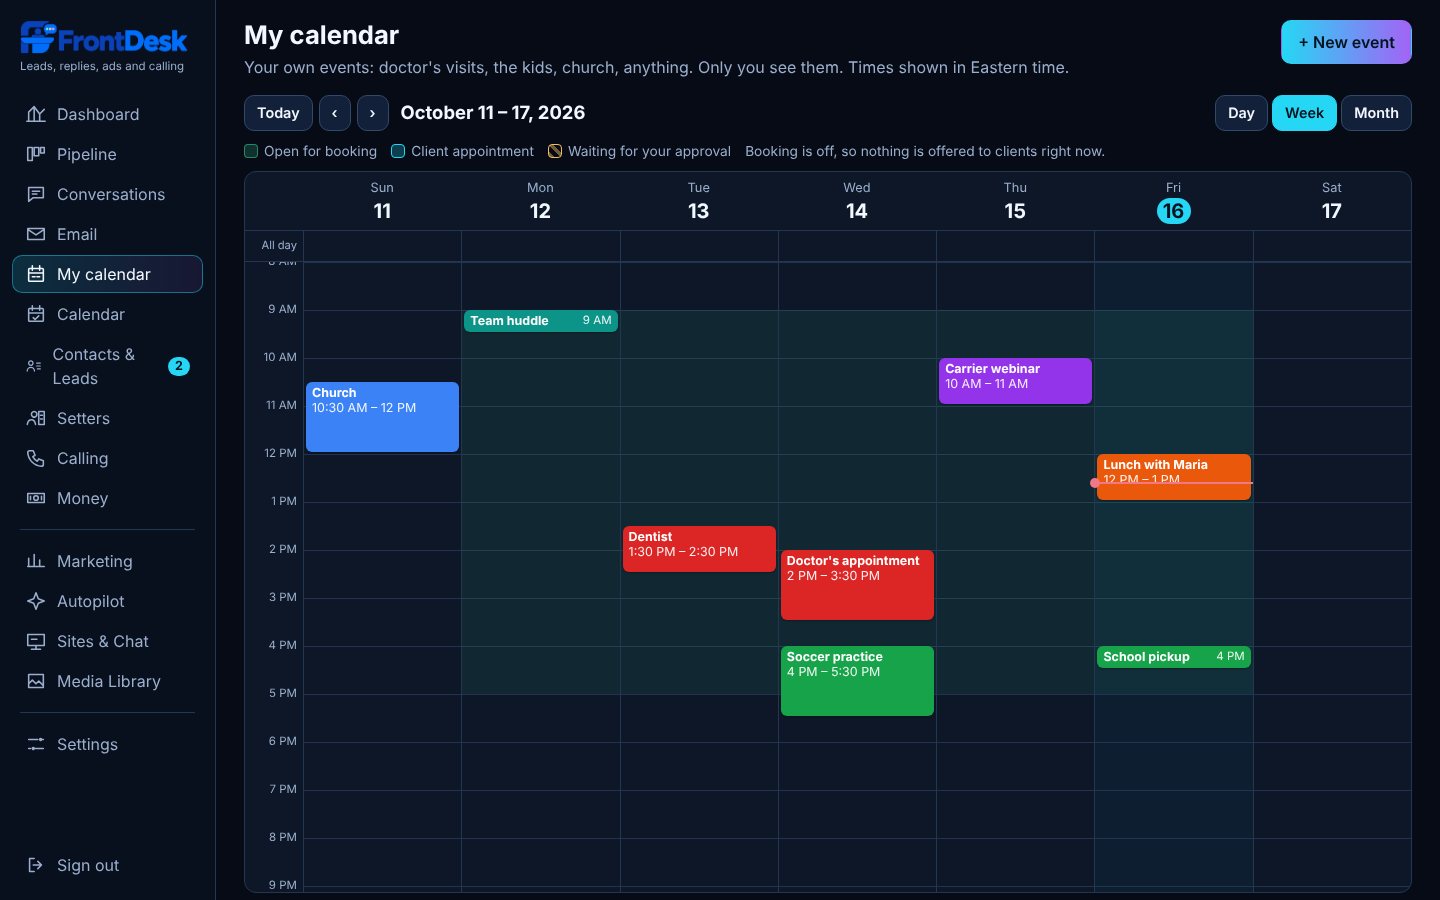1440x900 pixels.
Task: Click the All day row label
Action: (279, 245)
